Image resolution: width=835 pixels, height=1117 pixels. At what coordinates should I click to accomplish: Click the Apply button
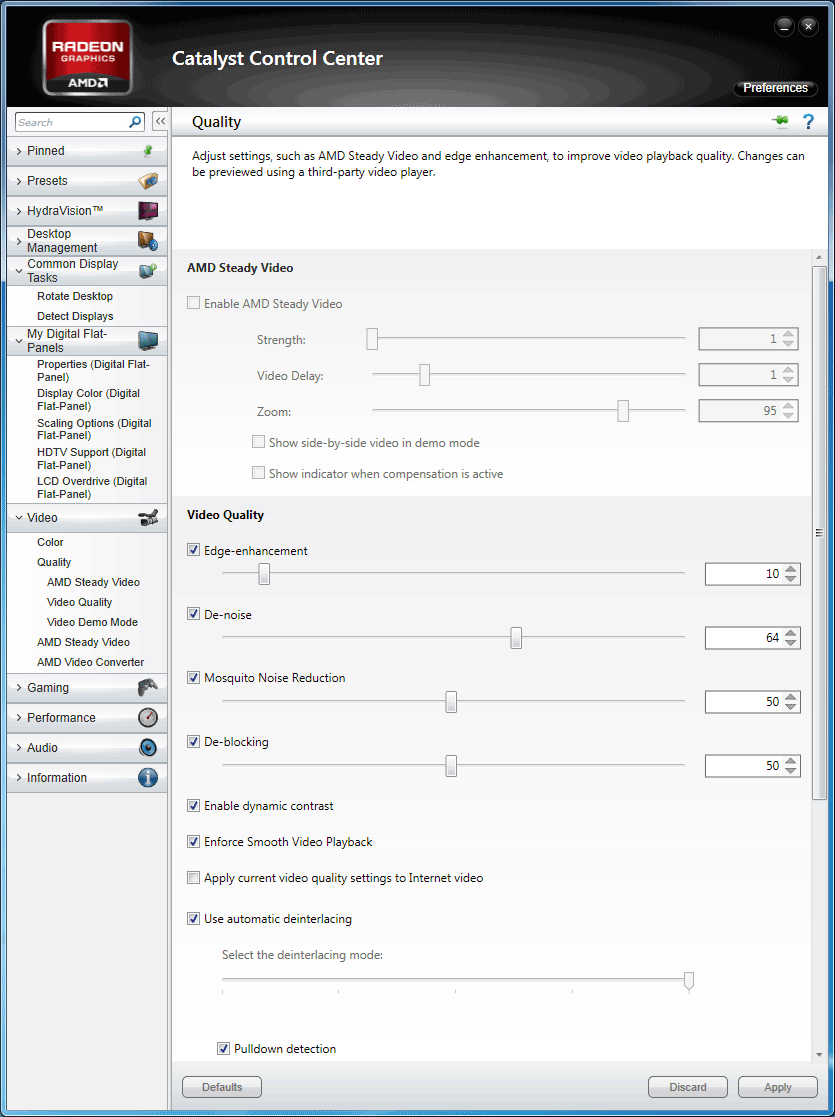point(777,1087)
